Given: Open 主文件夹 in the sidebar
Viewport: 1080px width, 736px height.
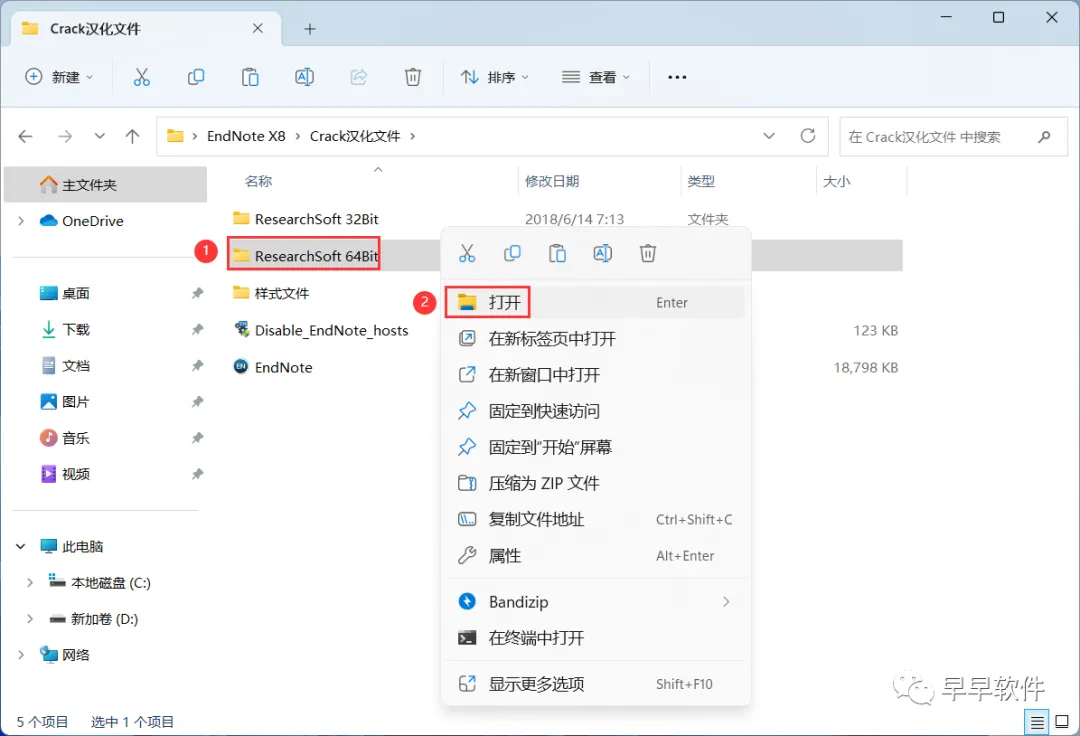Looking at the screenshot, I should pos(105,185).
